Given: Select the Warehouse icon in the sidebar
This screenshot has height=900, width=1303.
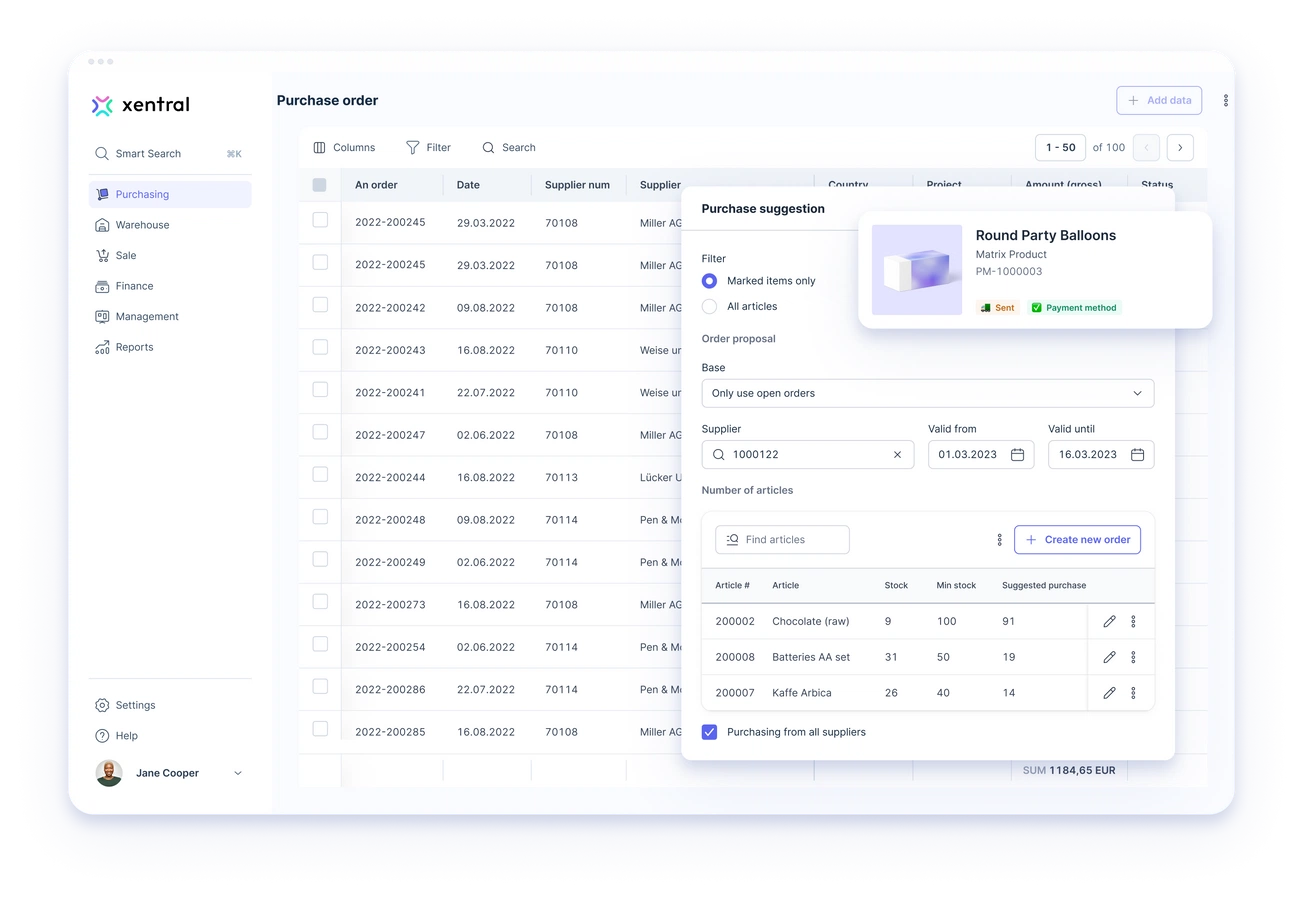Looking at the screenshot, I should pyautogui.click(x=101, y=225).
